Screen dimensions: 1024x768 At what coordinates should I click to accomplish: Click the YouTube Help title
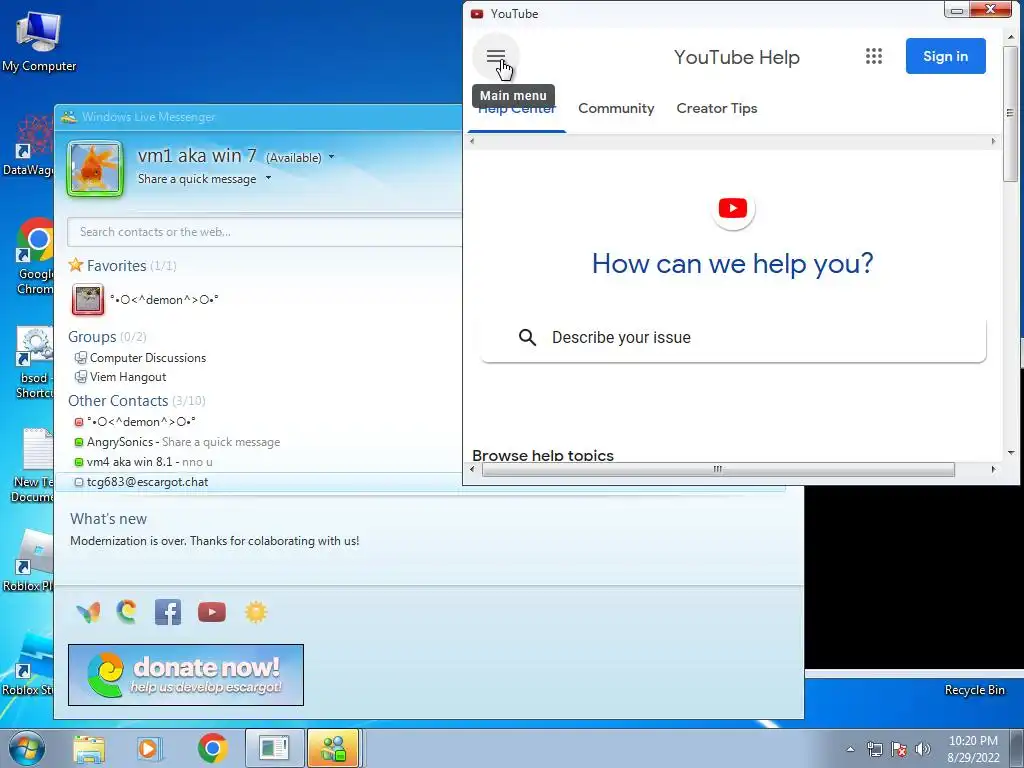click(737, 57)
